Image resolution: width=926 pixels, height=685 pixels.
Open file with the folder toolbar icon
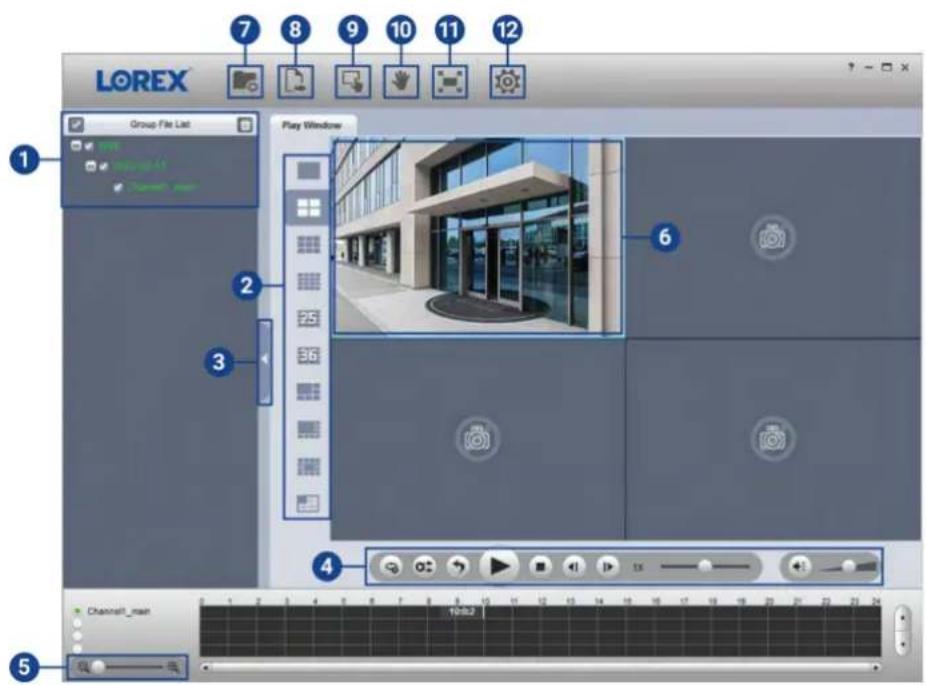point(245,81)
